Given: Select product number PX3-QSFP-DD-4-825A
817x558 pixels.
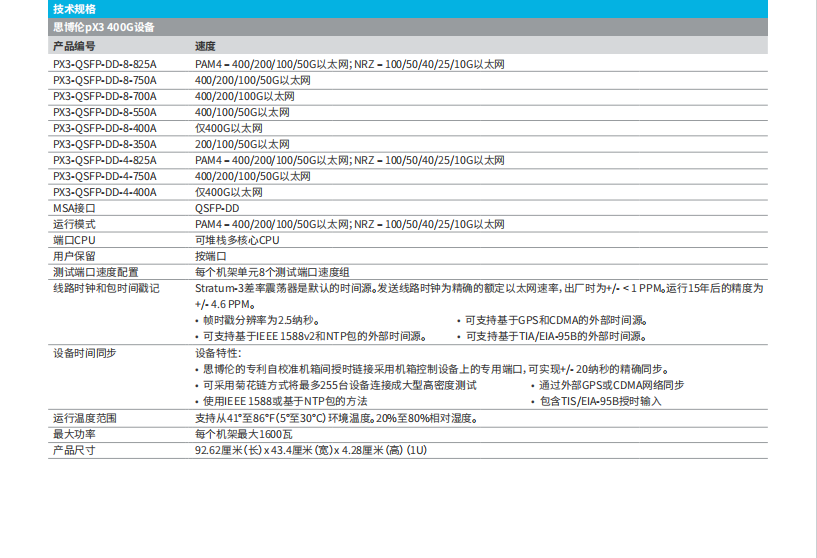Looking at the screenshot, I should pos(105,160).
